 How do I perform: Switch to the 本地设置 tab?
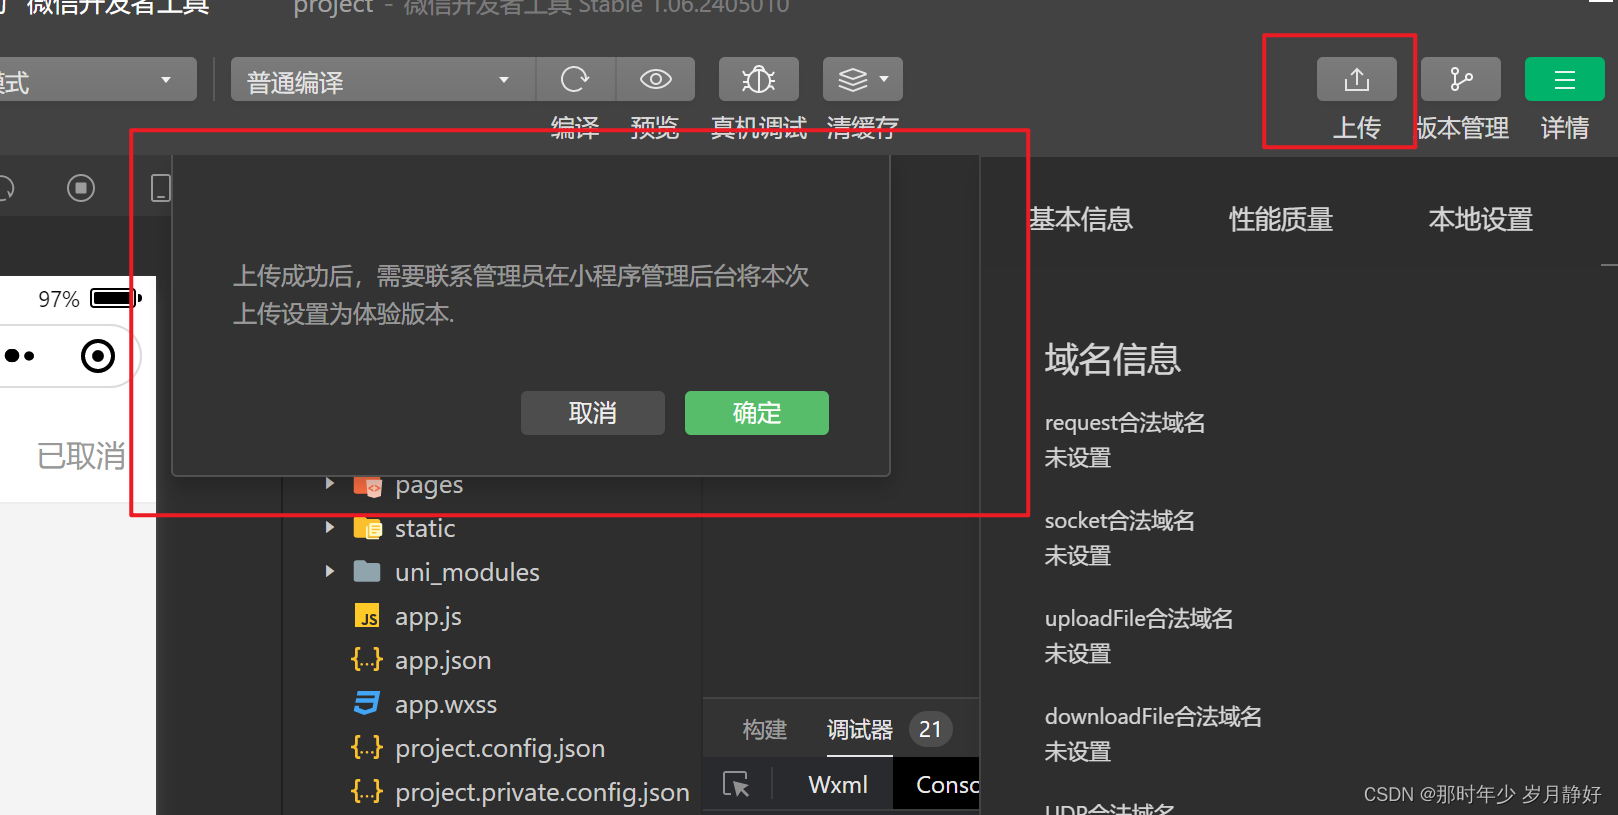pos(1481,219)
